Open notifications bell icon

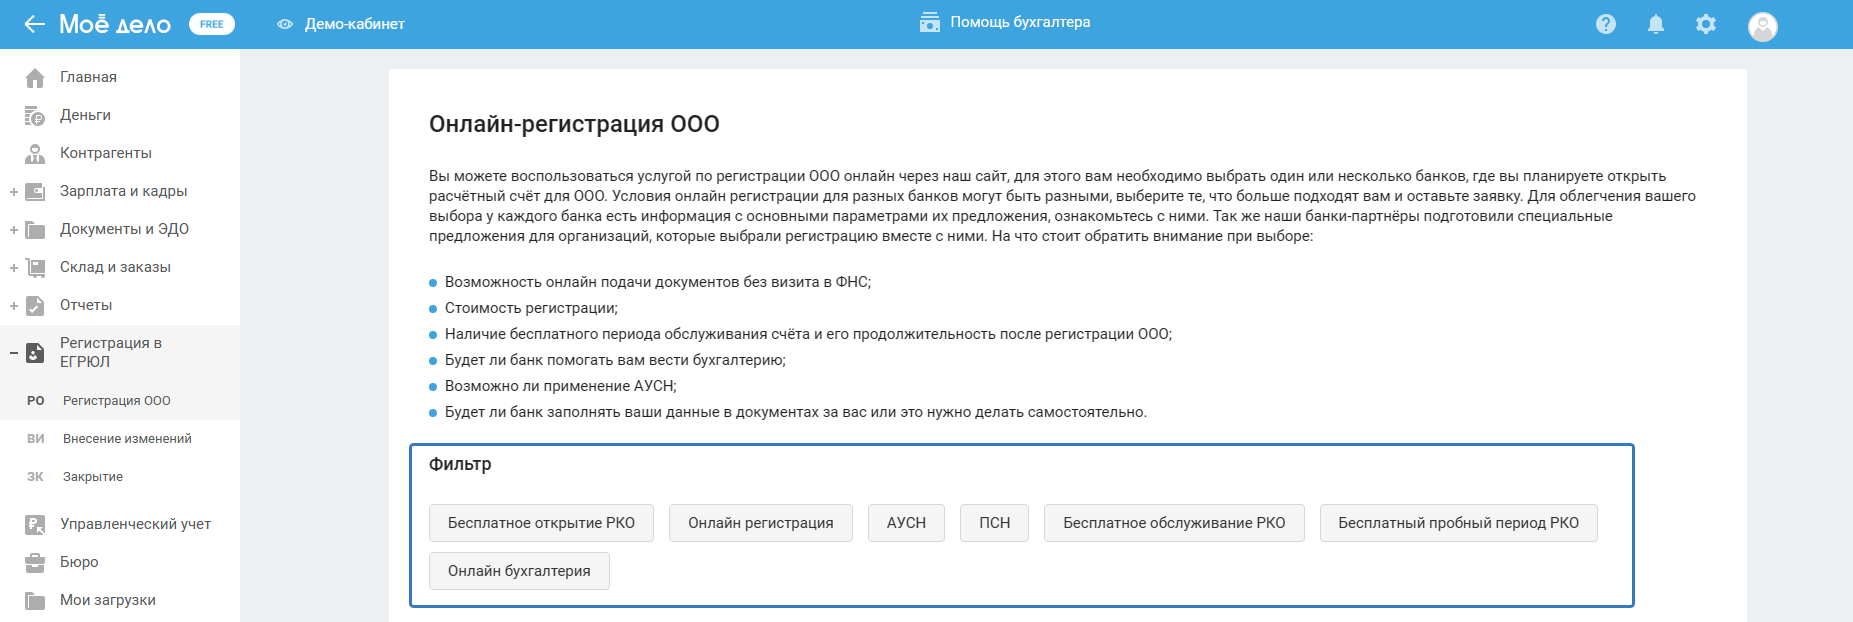tap(1656, 24)
